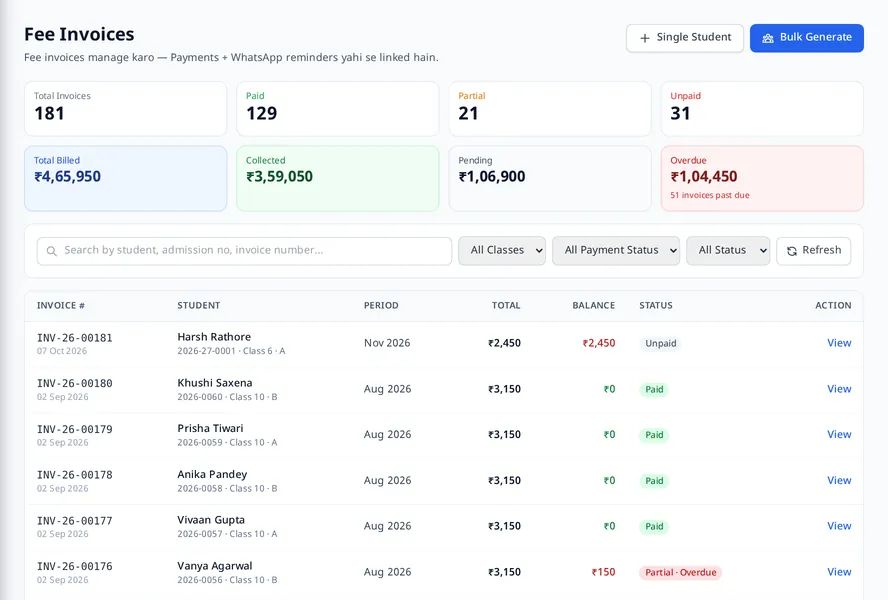Click invoice number INV-26-00179

[x=75, y=429]
